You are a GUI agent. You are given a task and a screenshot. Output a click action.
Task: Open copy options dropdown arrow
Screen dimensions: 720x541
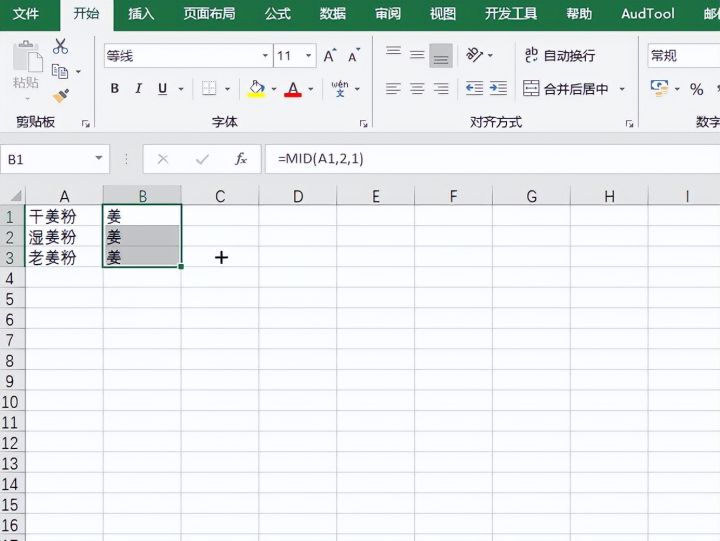point(78,72)
